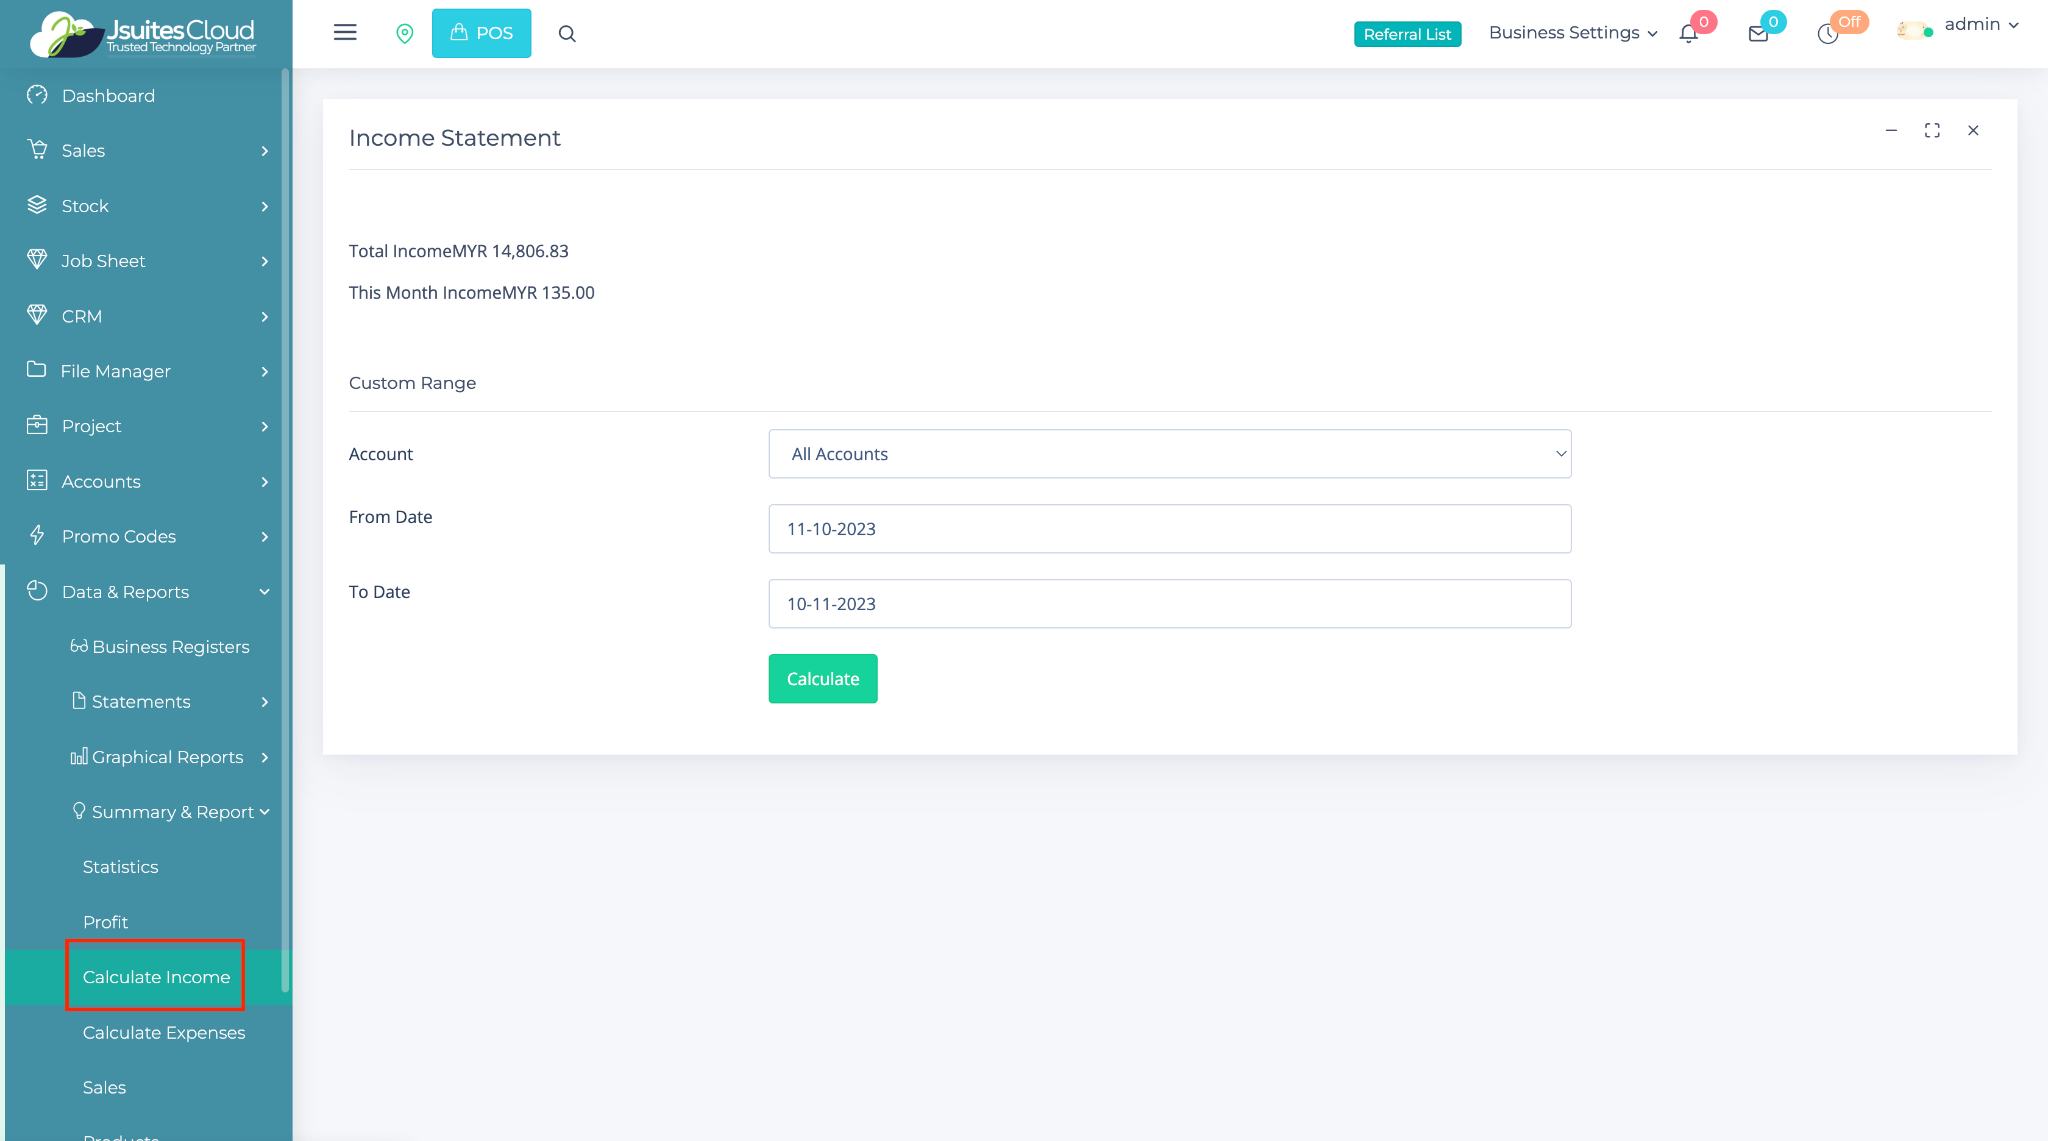Open the mail envelope icon
This screenshot has height=1141, width=2048.
pos(1758,34)
